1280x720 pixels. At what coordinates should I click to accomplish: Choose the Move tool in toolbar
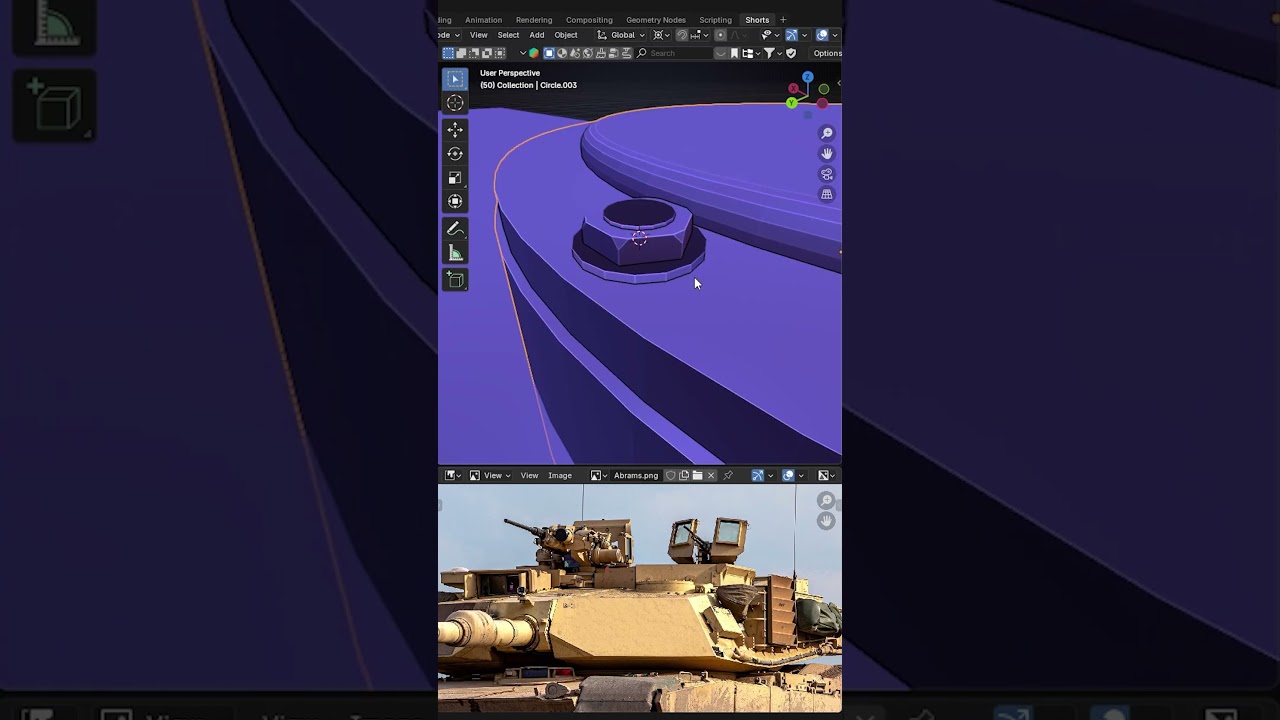click(455, 130)
